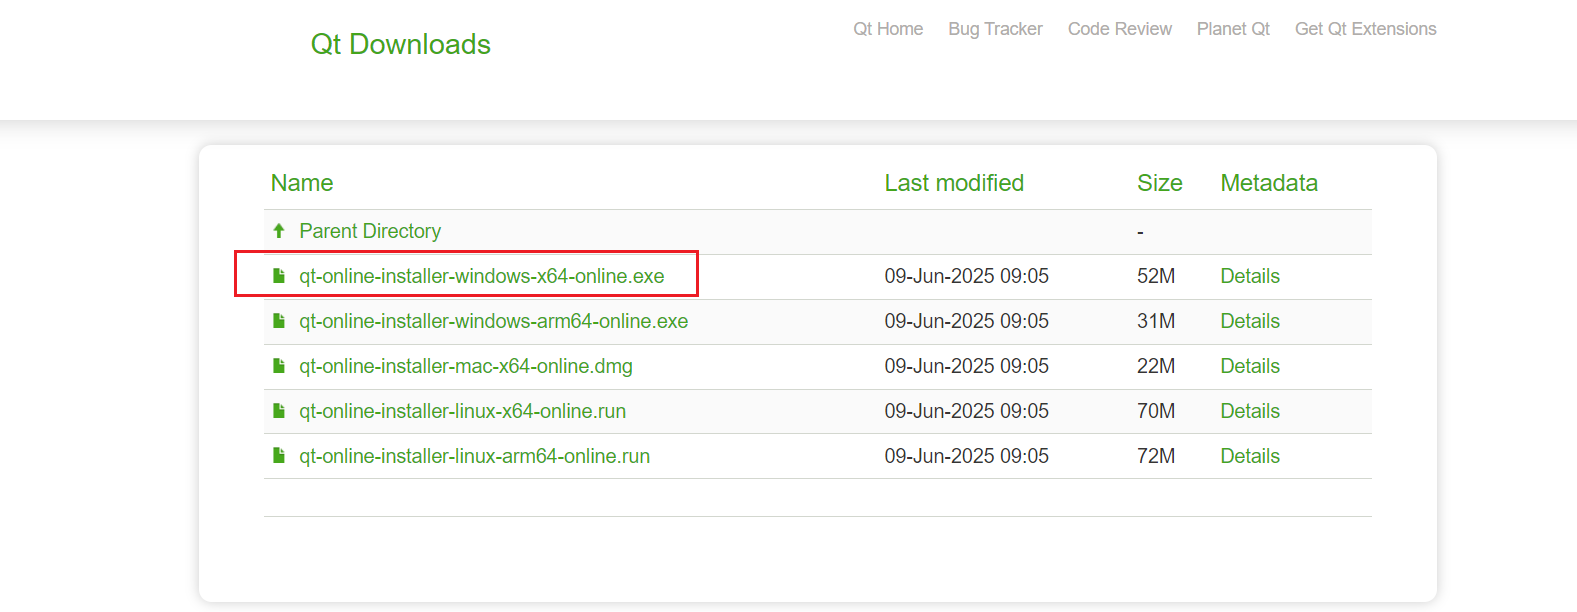Open Details for linux-x64-online.run
Viewport: 1577px width, 612px height.
pyautogui.click(x=1250, y=411)
